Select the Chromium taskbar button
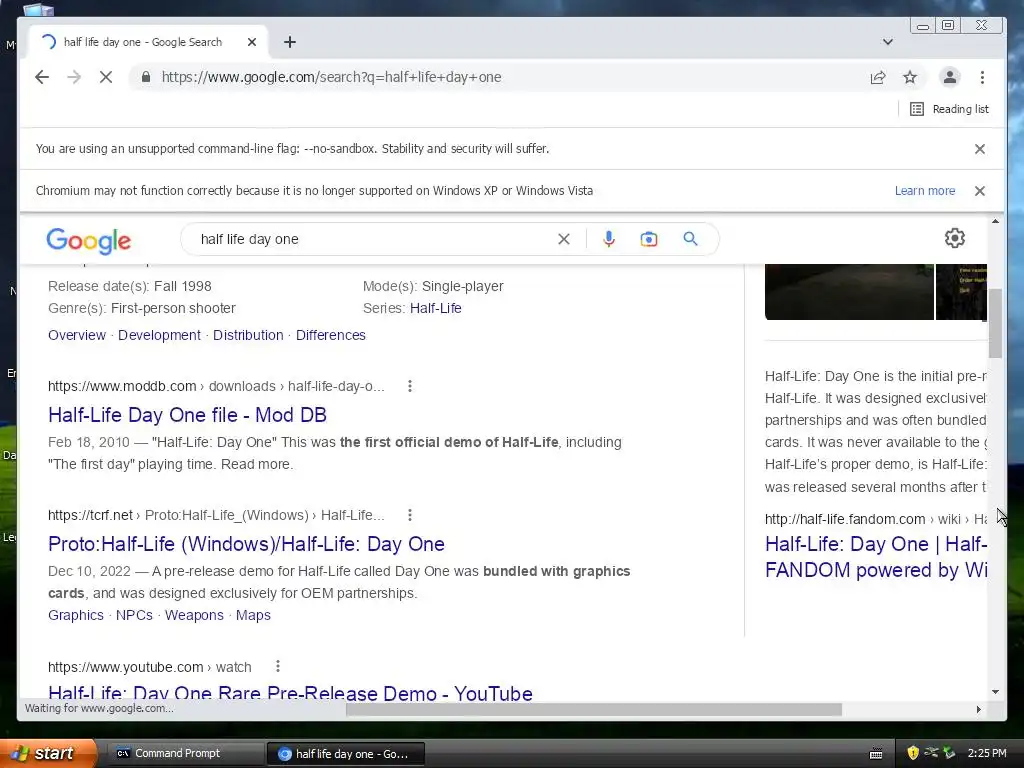The image size is (1024, 768). tap(346, 754)
